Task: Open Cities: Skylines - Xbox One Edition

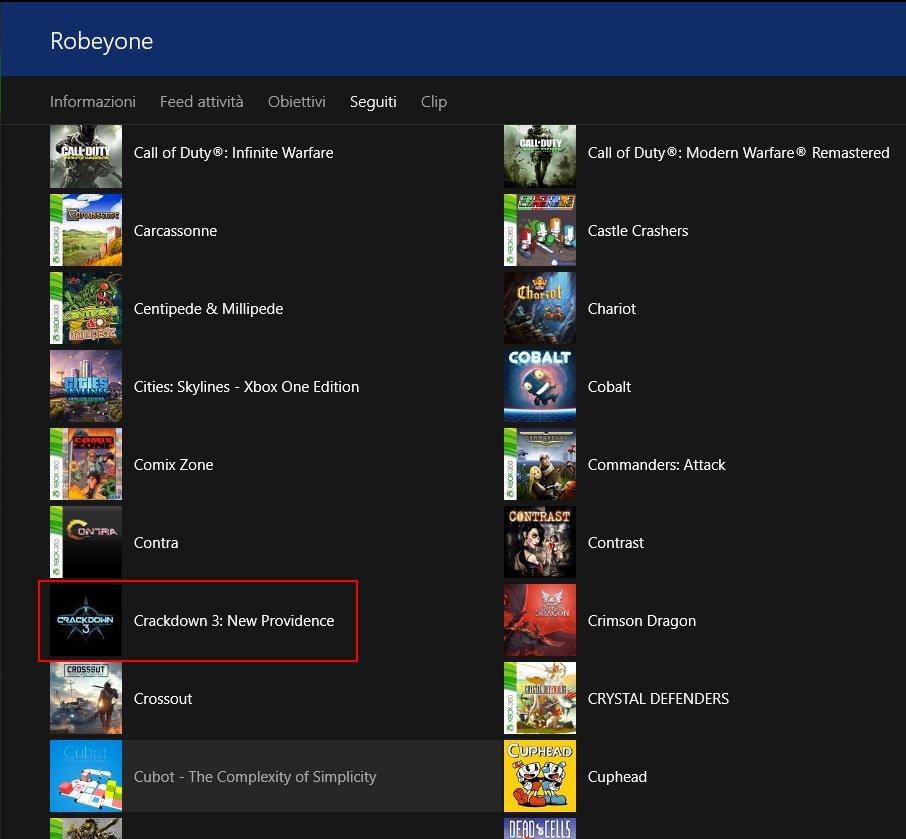Action: 246,387
